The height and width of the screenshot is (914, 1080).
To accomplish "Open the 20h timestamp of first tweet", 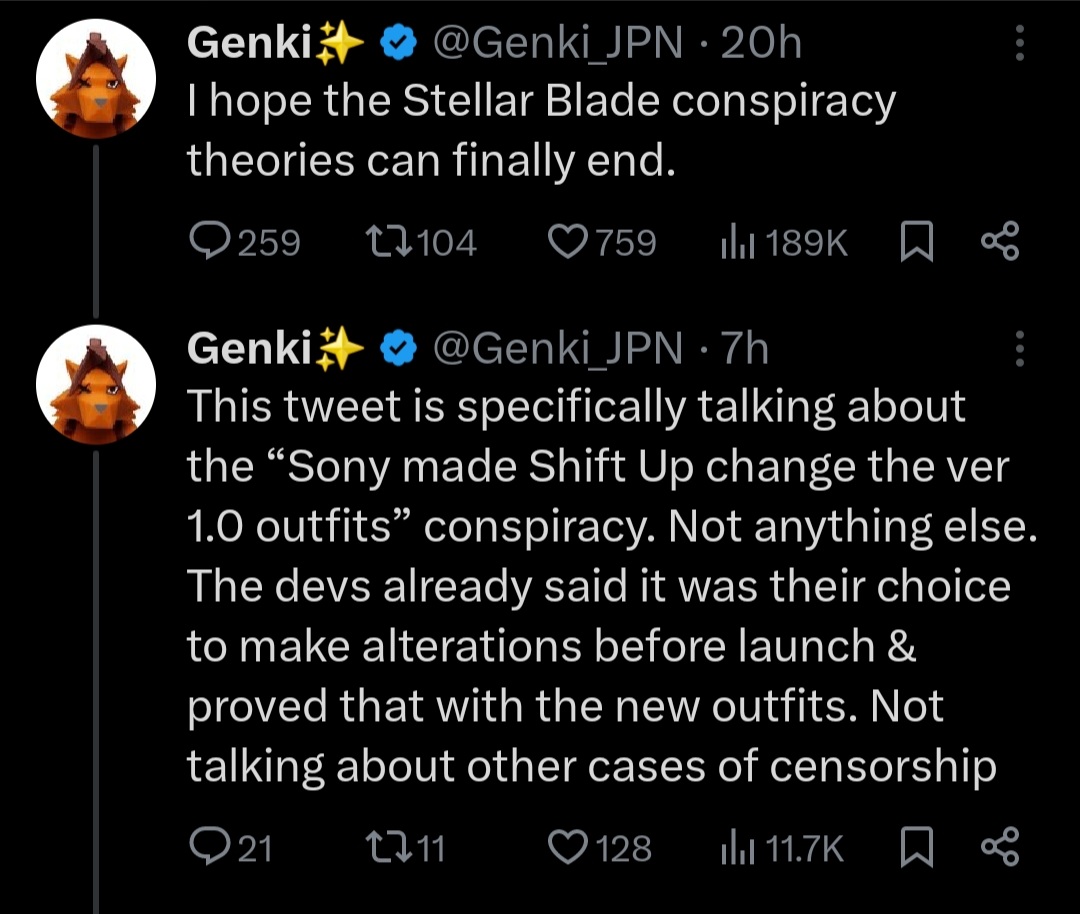I will pos(761,43).
